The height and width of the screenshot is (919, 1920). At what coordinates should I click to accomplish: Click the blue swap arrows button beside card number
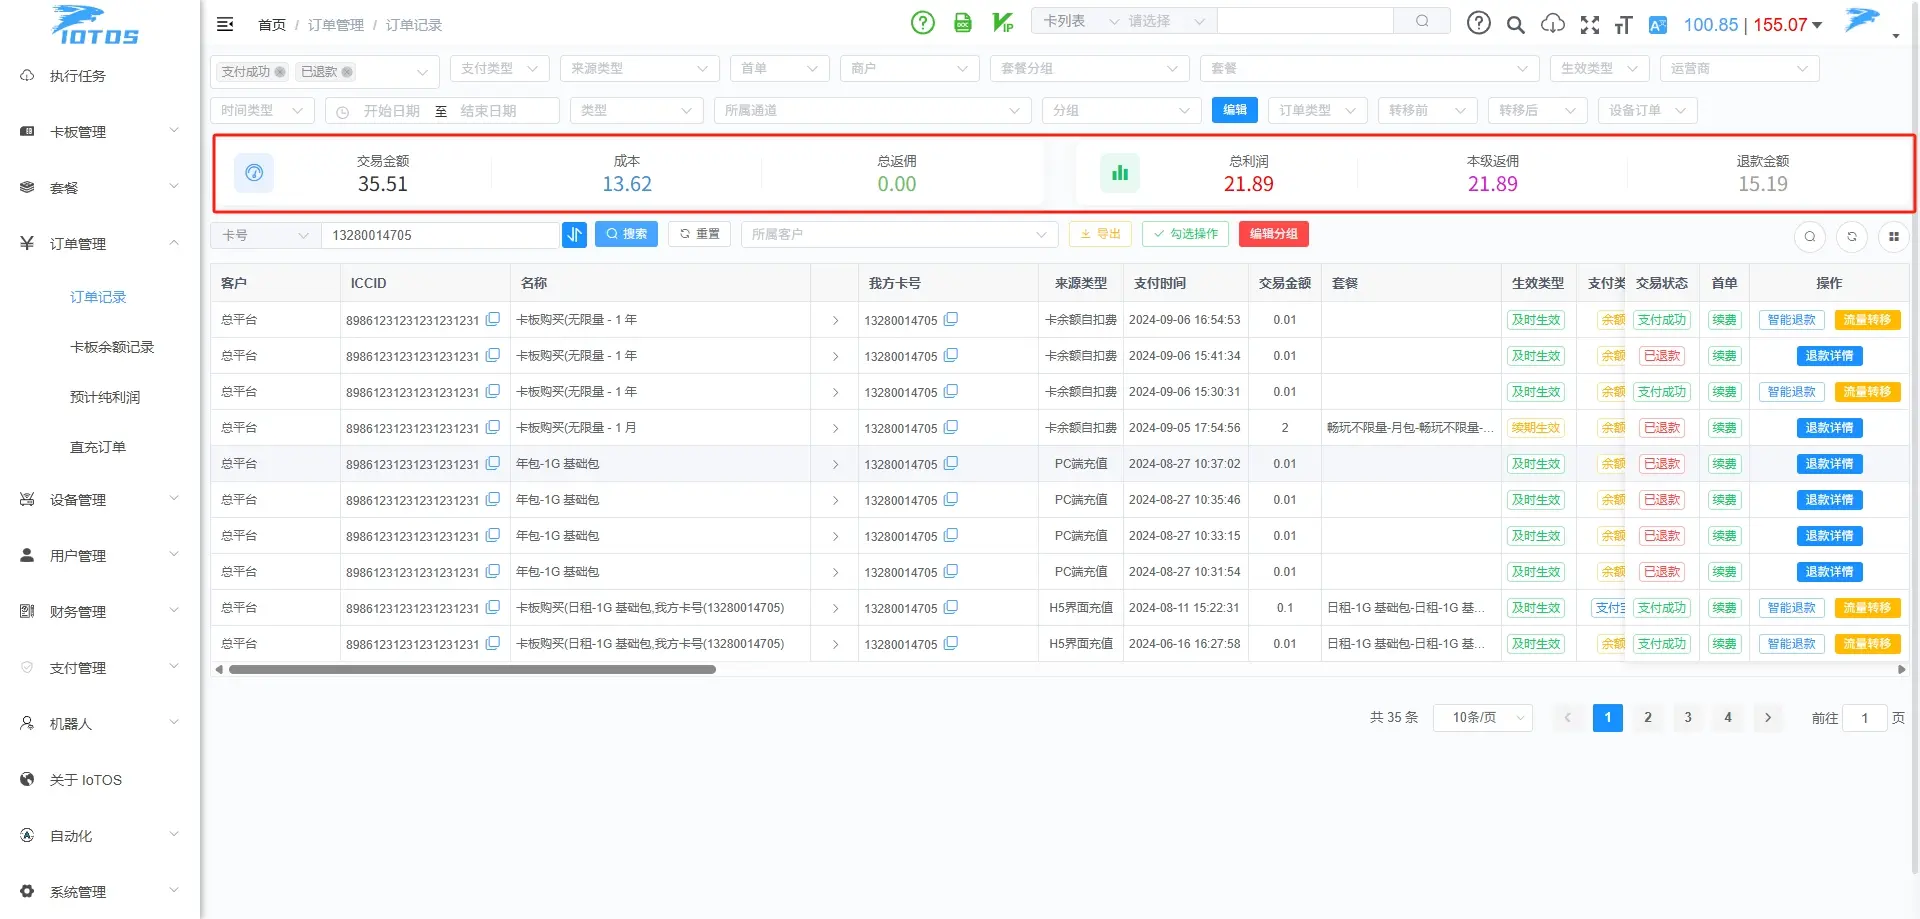point(574,234)
